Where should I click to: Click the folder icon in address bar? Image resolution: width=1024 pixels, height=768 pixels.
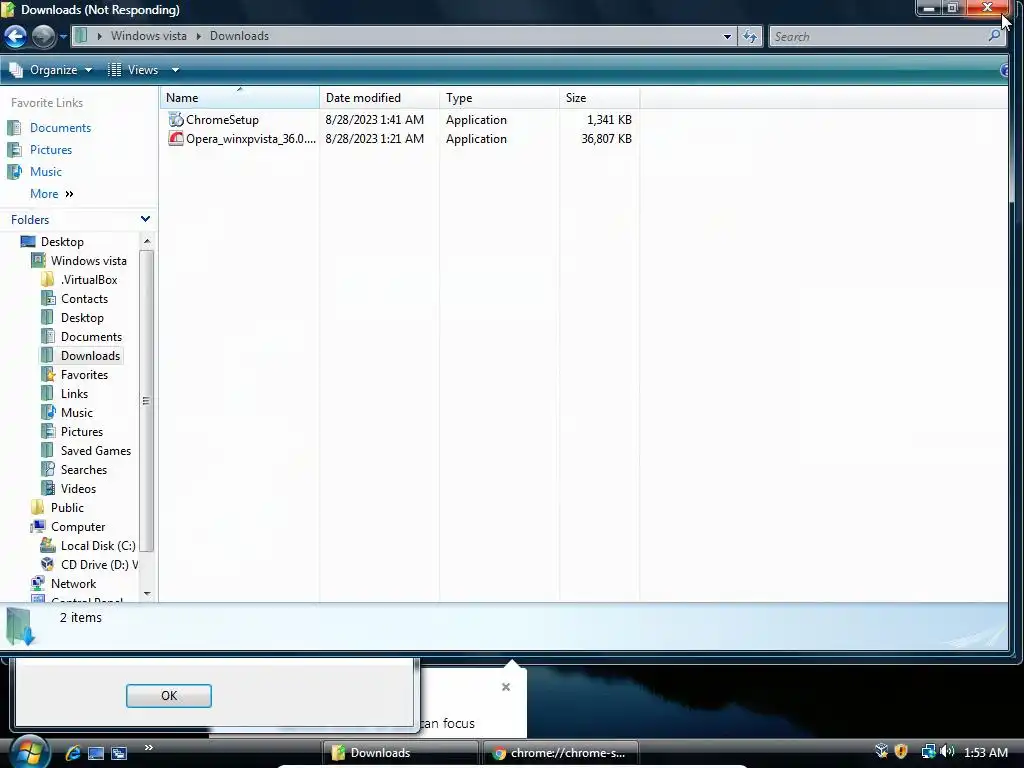point(81,36)
